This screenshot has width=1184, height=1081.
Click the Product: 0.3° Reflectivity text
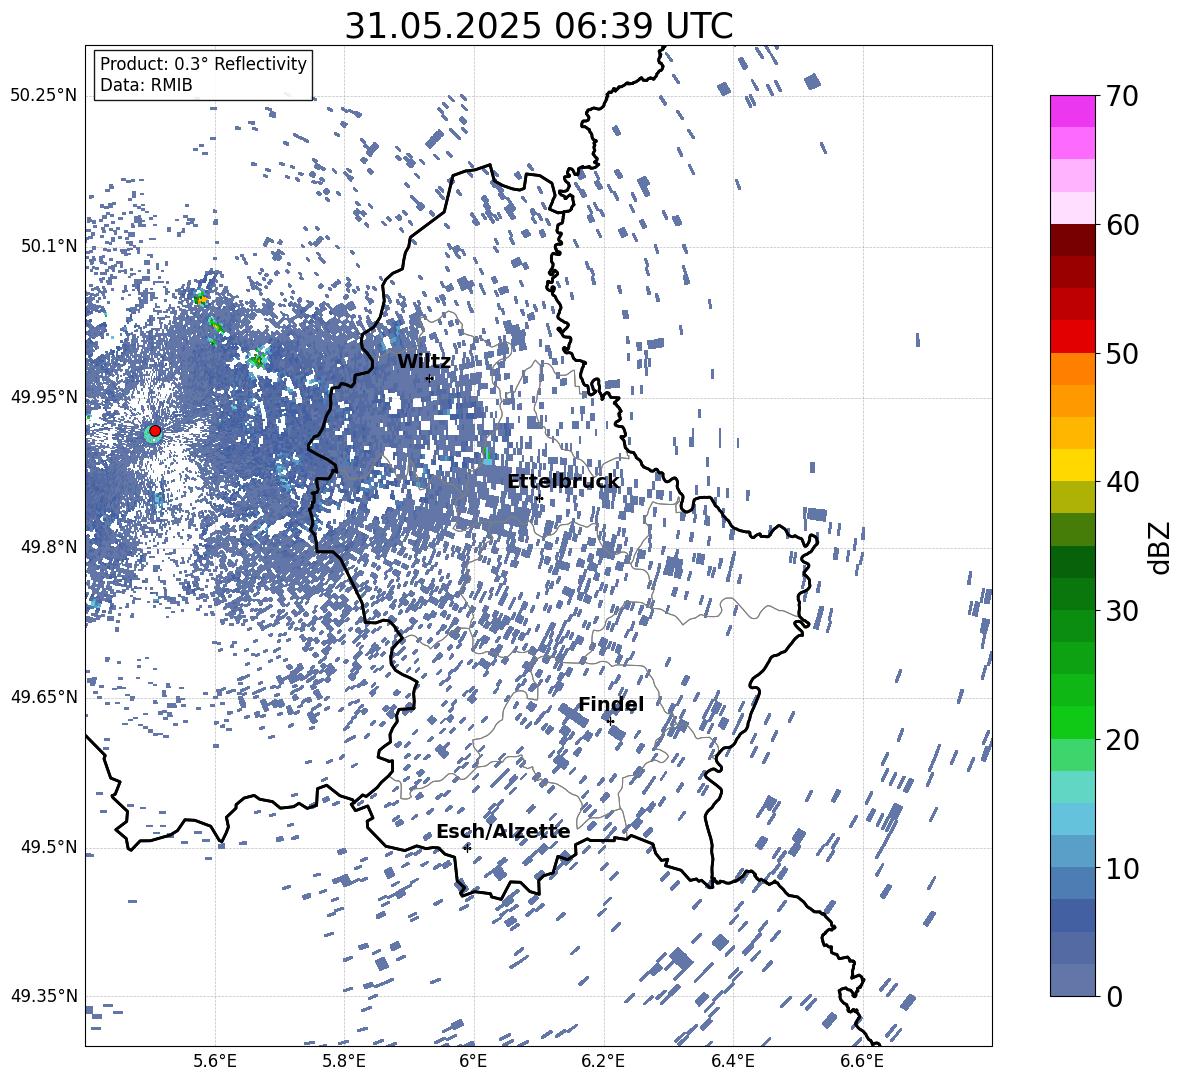tap(203, 64)
